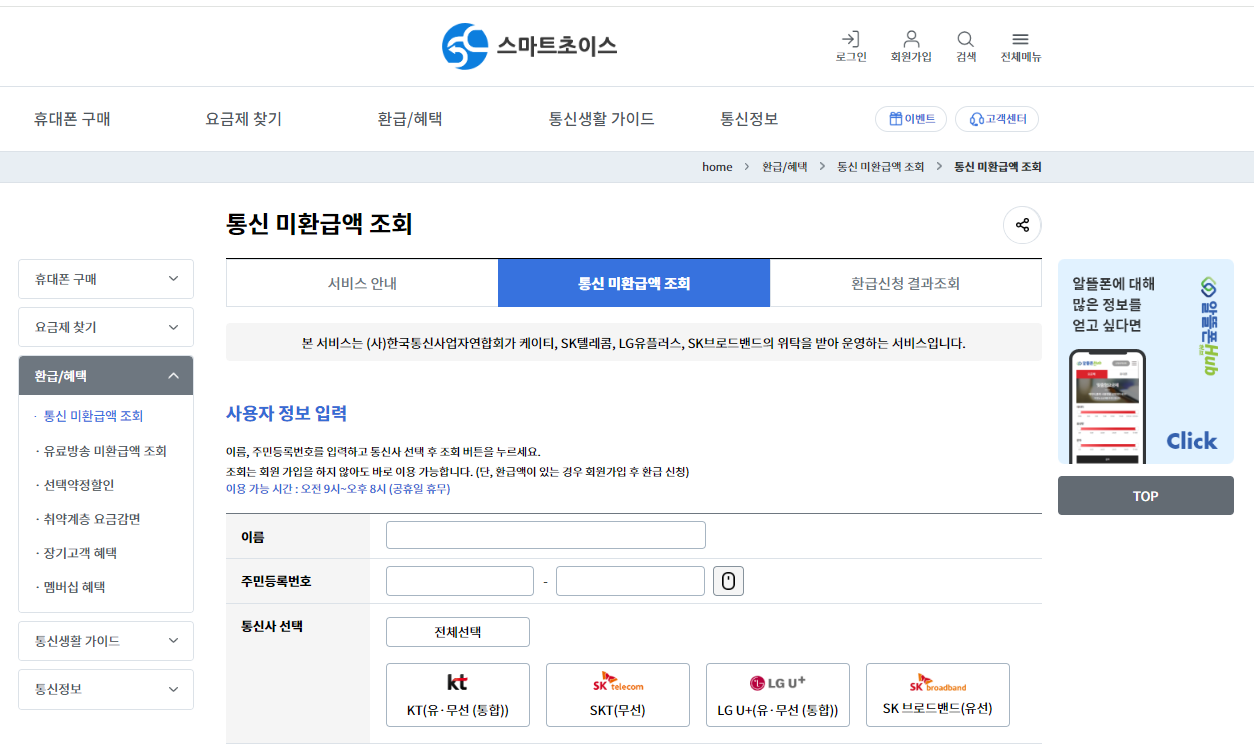Open the 검색 magnifier icon

pyautogui.click(x=965, y=46)
